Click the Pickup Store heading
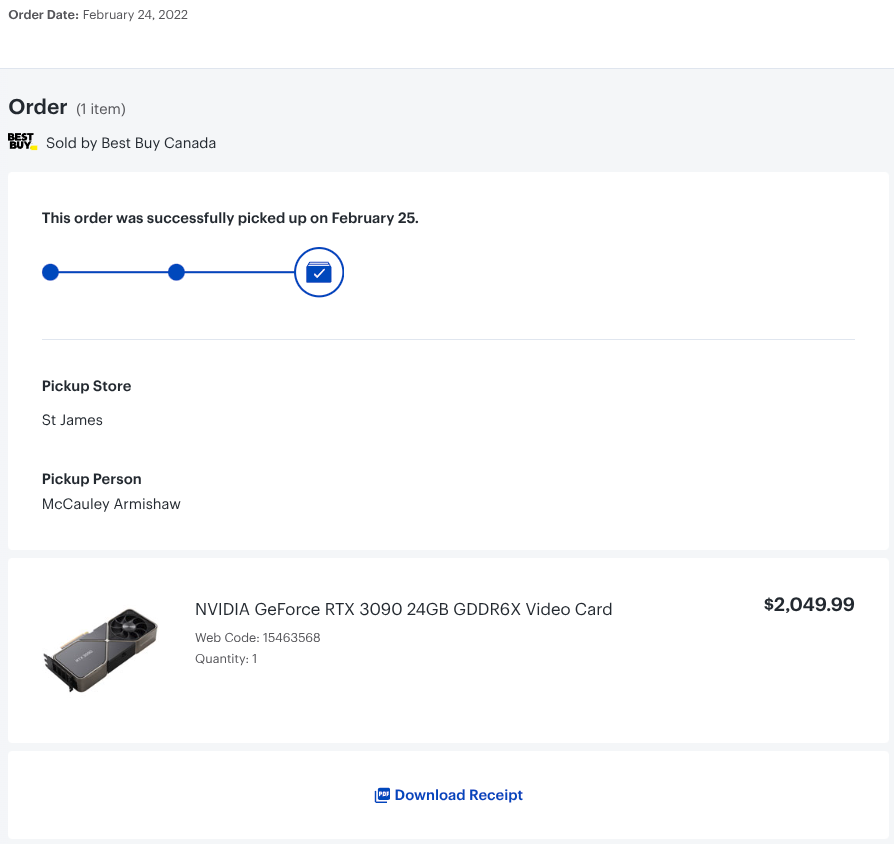This screenshot has height=844, width=894. tap(86, 386)
